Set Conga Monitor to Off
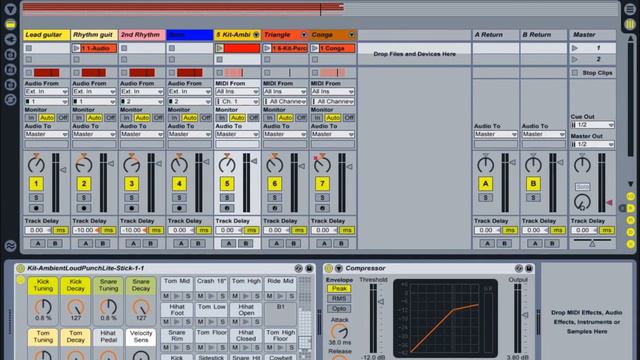Viewport: 640px width, 360px height. click(x=349, y=118)
